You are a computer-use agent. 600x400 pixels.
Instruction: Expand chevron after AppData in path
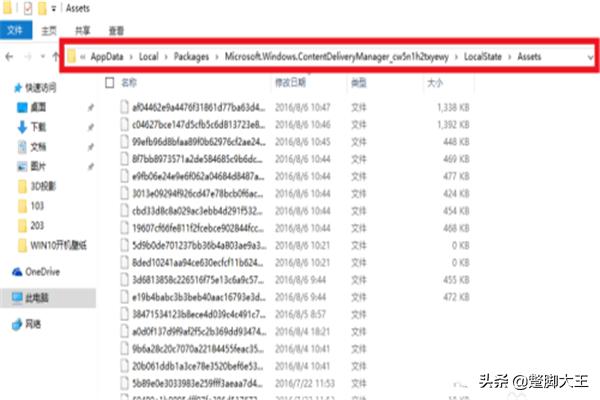click(131, 57)
